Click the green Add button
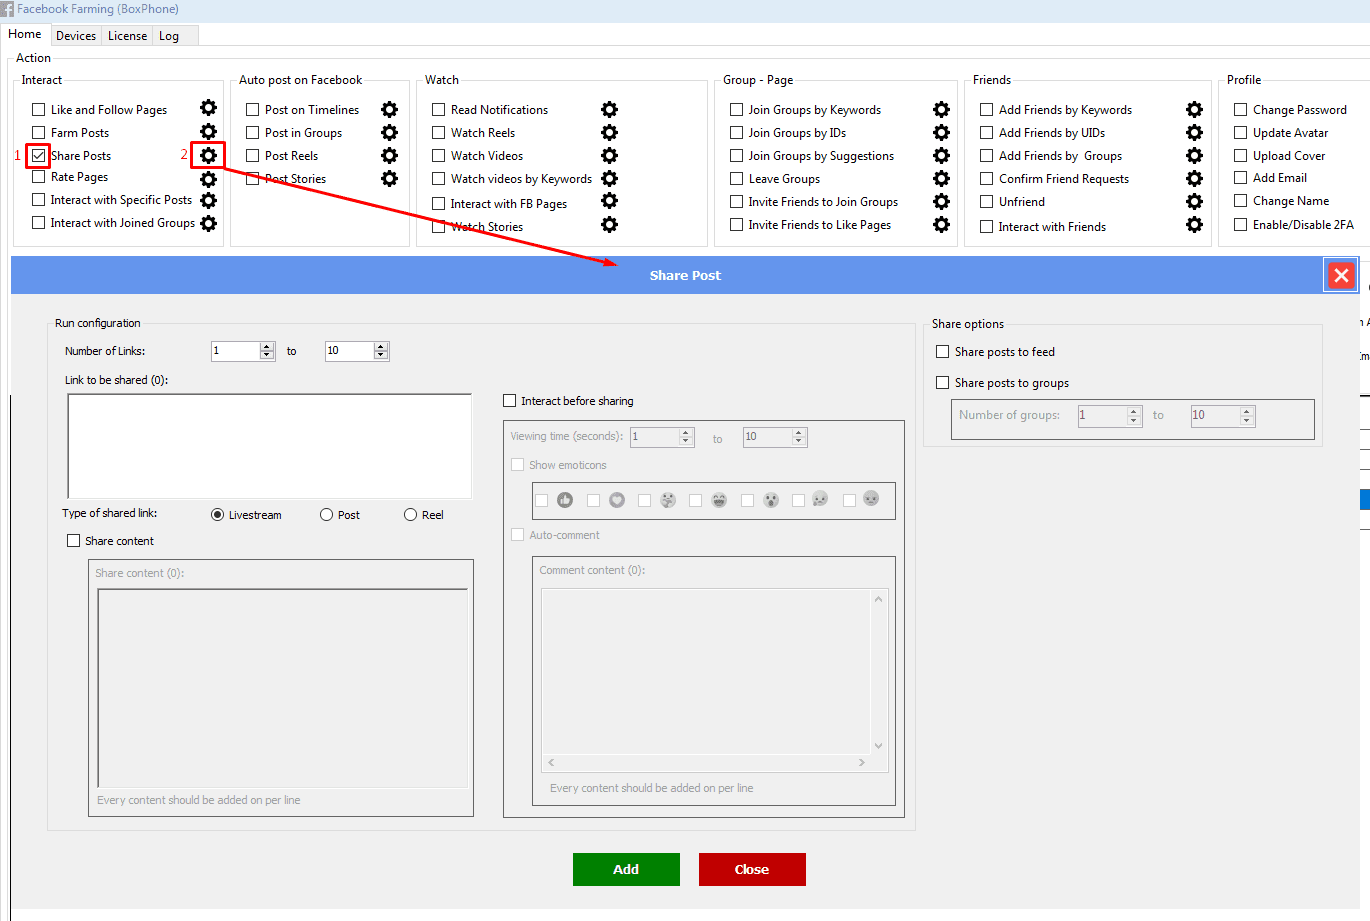 click(626, 869)
